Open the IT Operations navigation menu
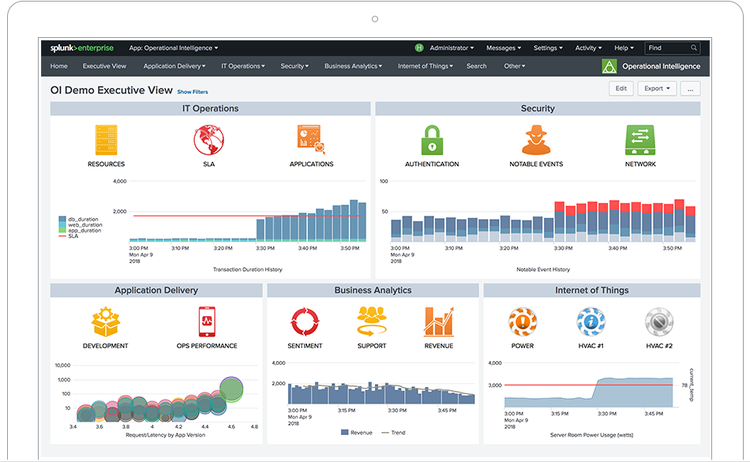 tap(243, 66)
